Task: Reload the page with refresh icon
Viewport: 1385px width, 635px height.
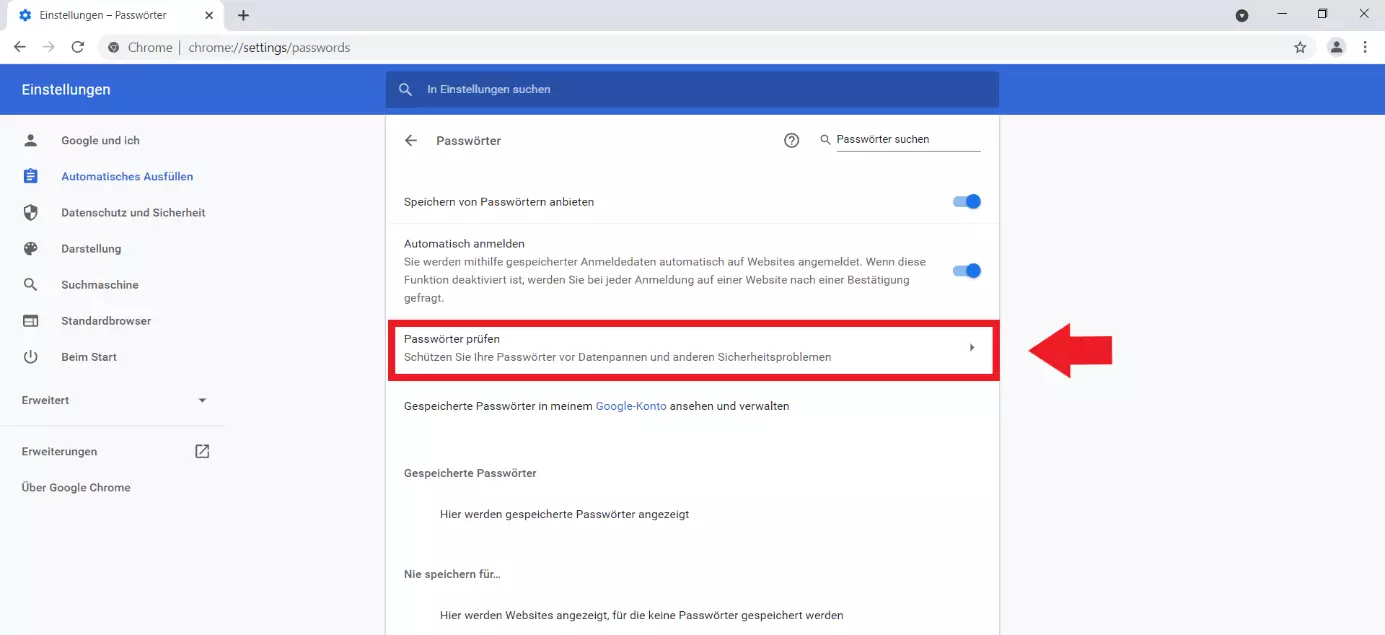Action: [78, 47]
